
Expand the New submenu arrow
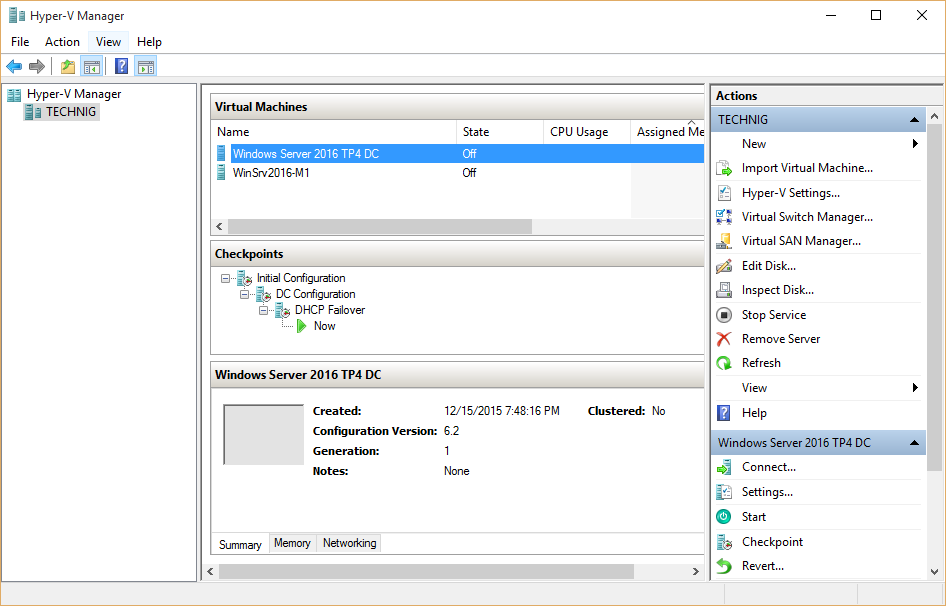pos(915,144)
